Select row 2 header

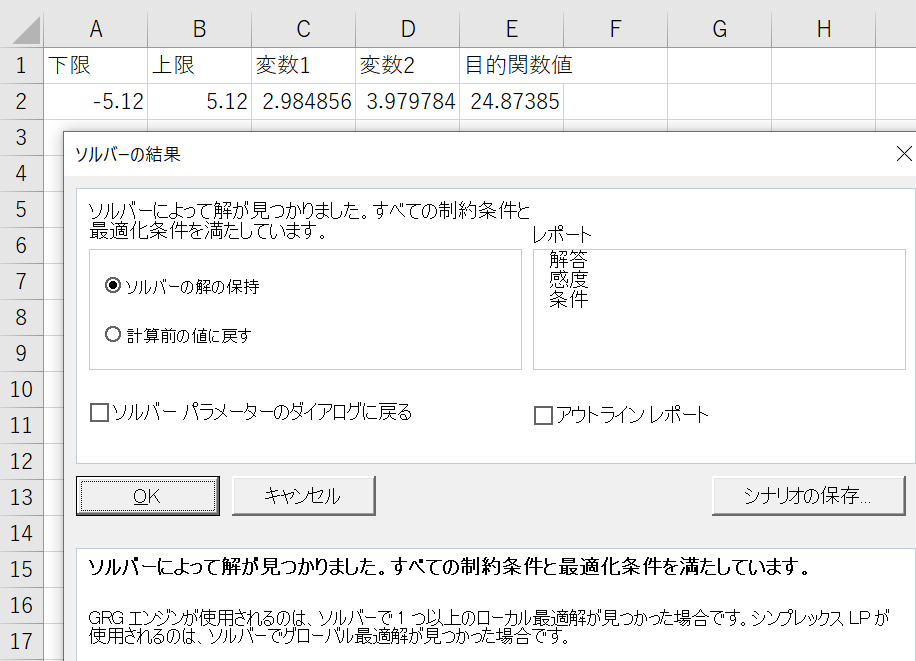point(21,101)
